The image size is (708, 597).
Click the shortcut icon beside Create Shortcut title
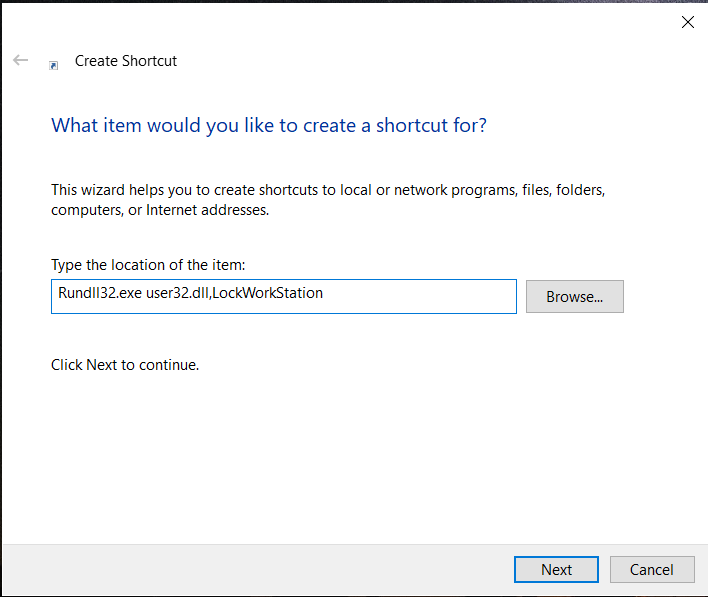click(x=54, y=64)
